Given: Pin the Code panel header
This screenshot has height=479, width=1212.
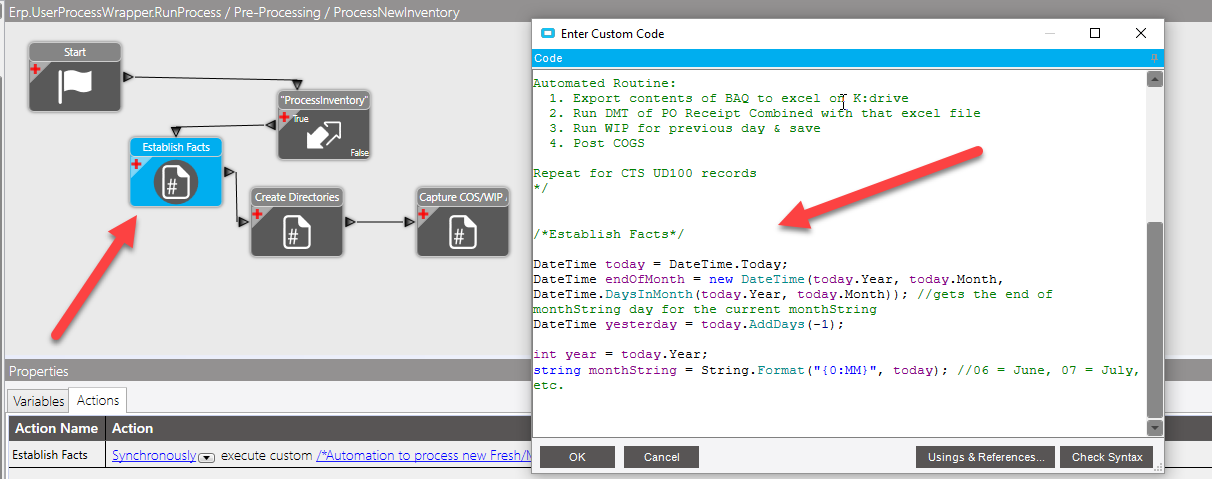Looking at the screenshot, I should 1154,58.
